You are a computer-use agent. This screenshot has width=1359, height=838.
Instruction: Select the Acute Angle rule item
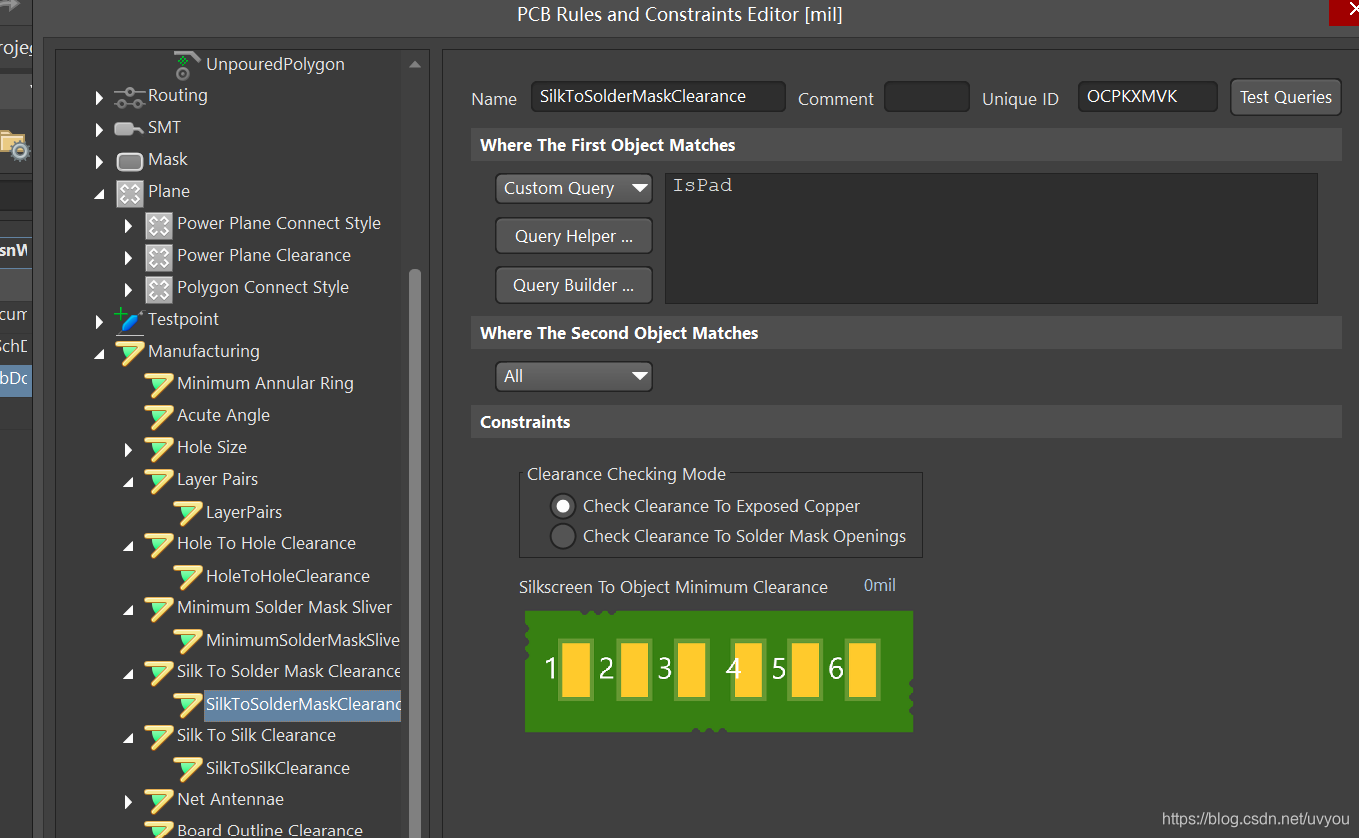click(x=223, y=415)
